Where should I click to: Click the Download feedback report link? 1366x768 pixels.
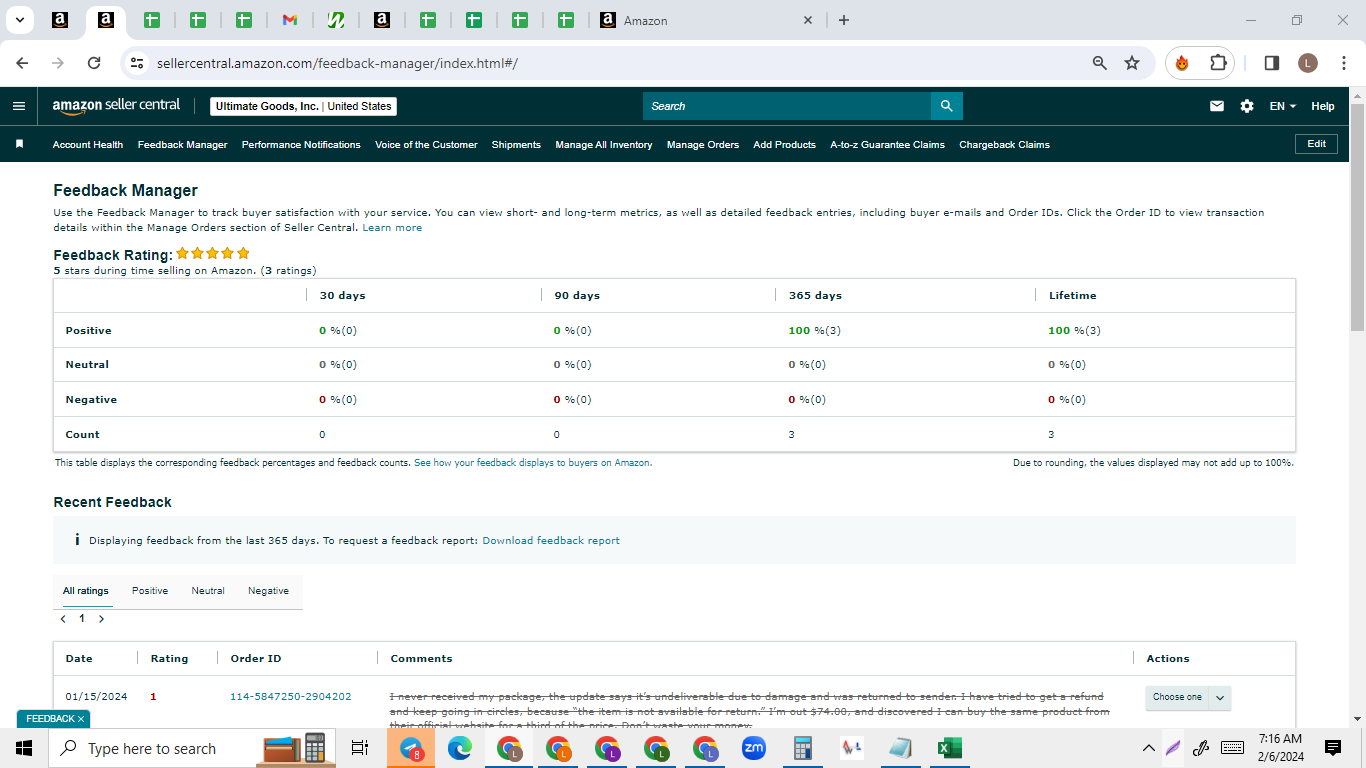pos(551,540)
